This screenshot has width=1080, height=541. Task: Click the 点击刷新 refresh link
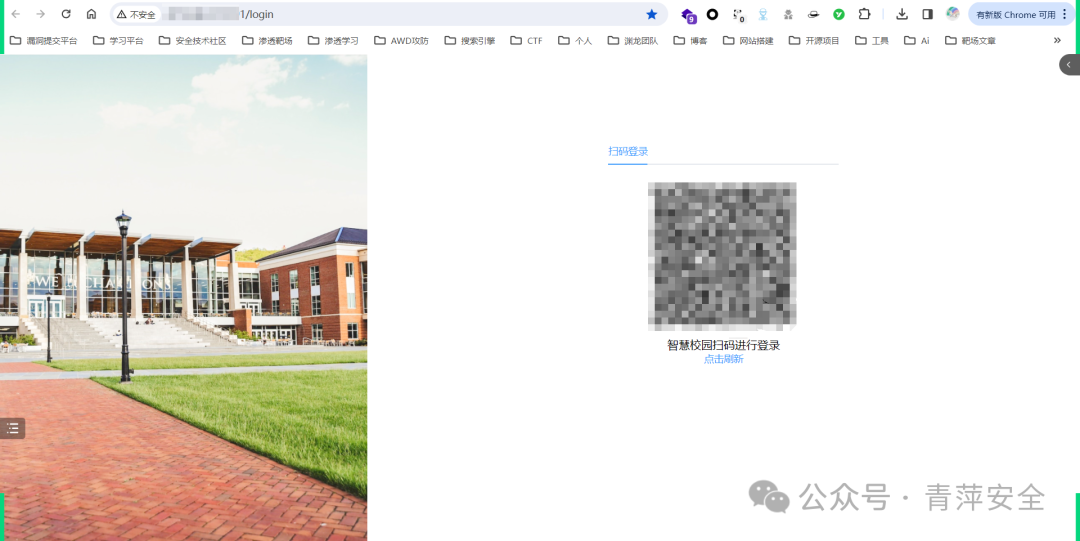point(723,359)
